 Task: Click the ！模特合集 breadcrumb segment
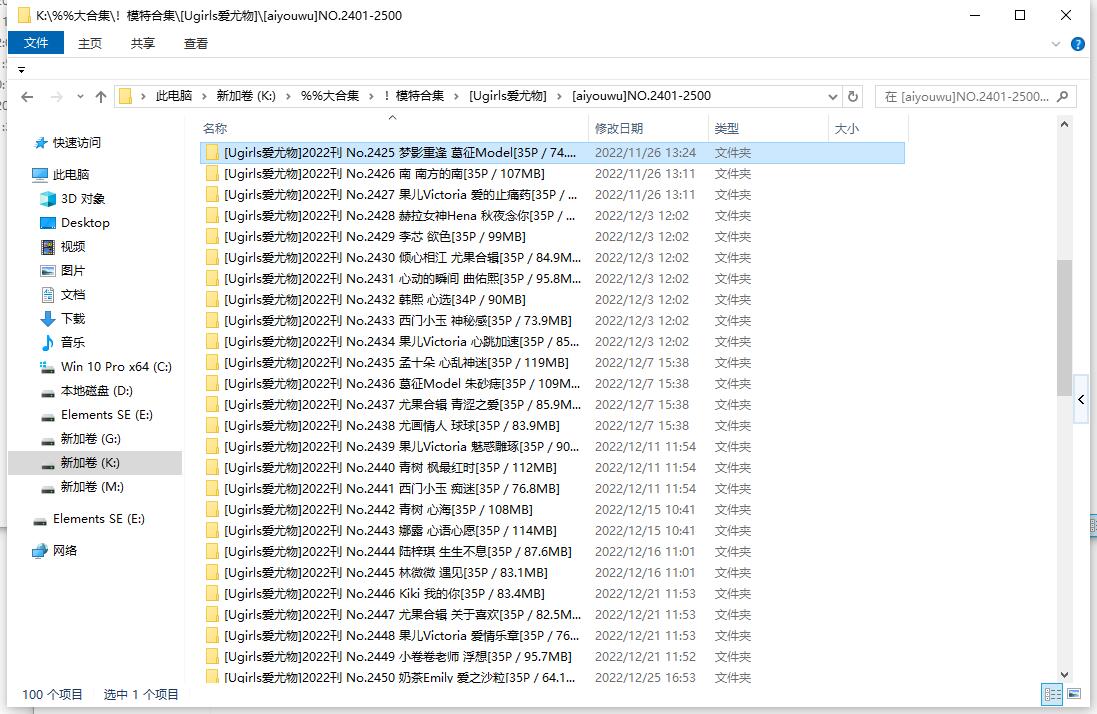(413, 96)
